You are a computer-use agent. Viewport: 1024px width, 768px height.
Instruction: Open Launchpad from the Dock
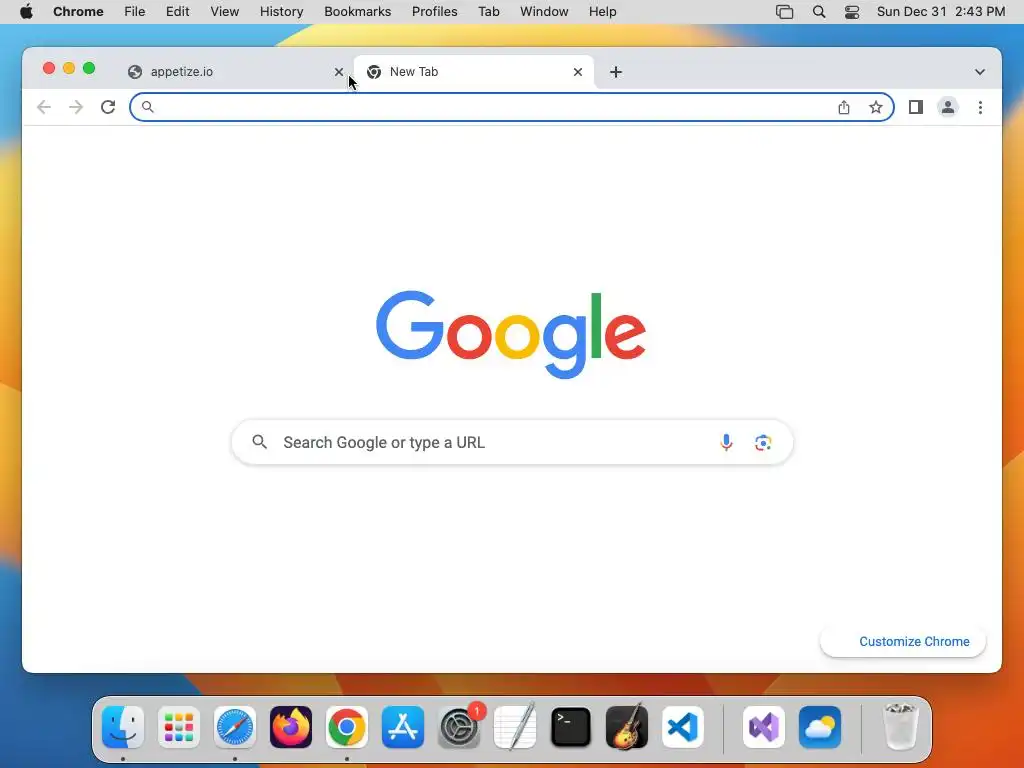point(179,727)
